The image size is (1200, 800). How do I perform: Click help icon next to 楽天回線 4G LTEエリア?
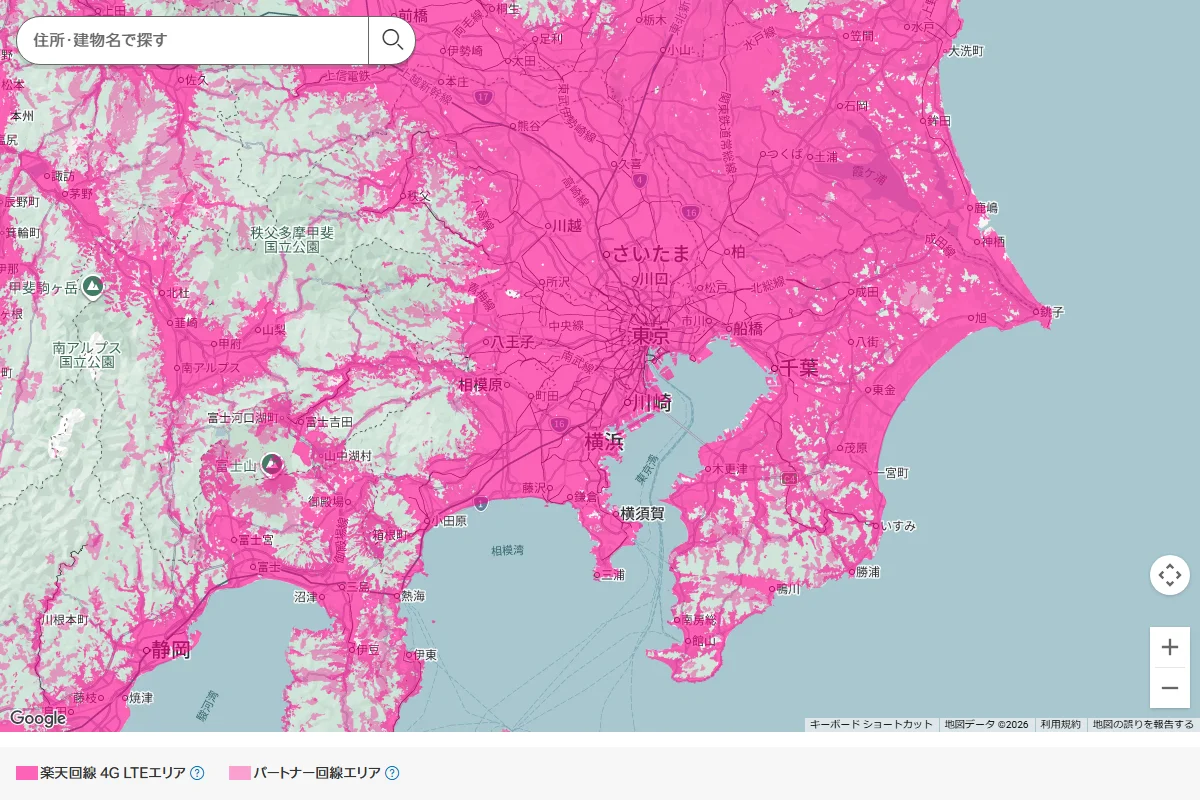[197, 773]
